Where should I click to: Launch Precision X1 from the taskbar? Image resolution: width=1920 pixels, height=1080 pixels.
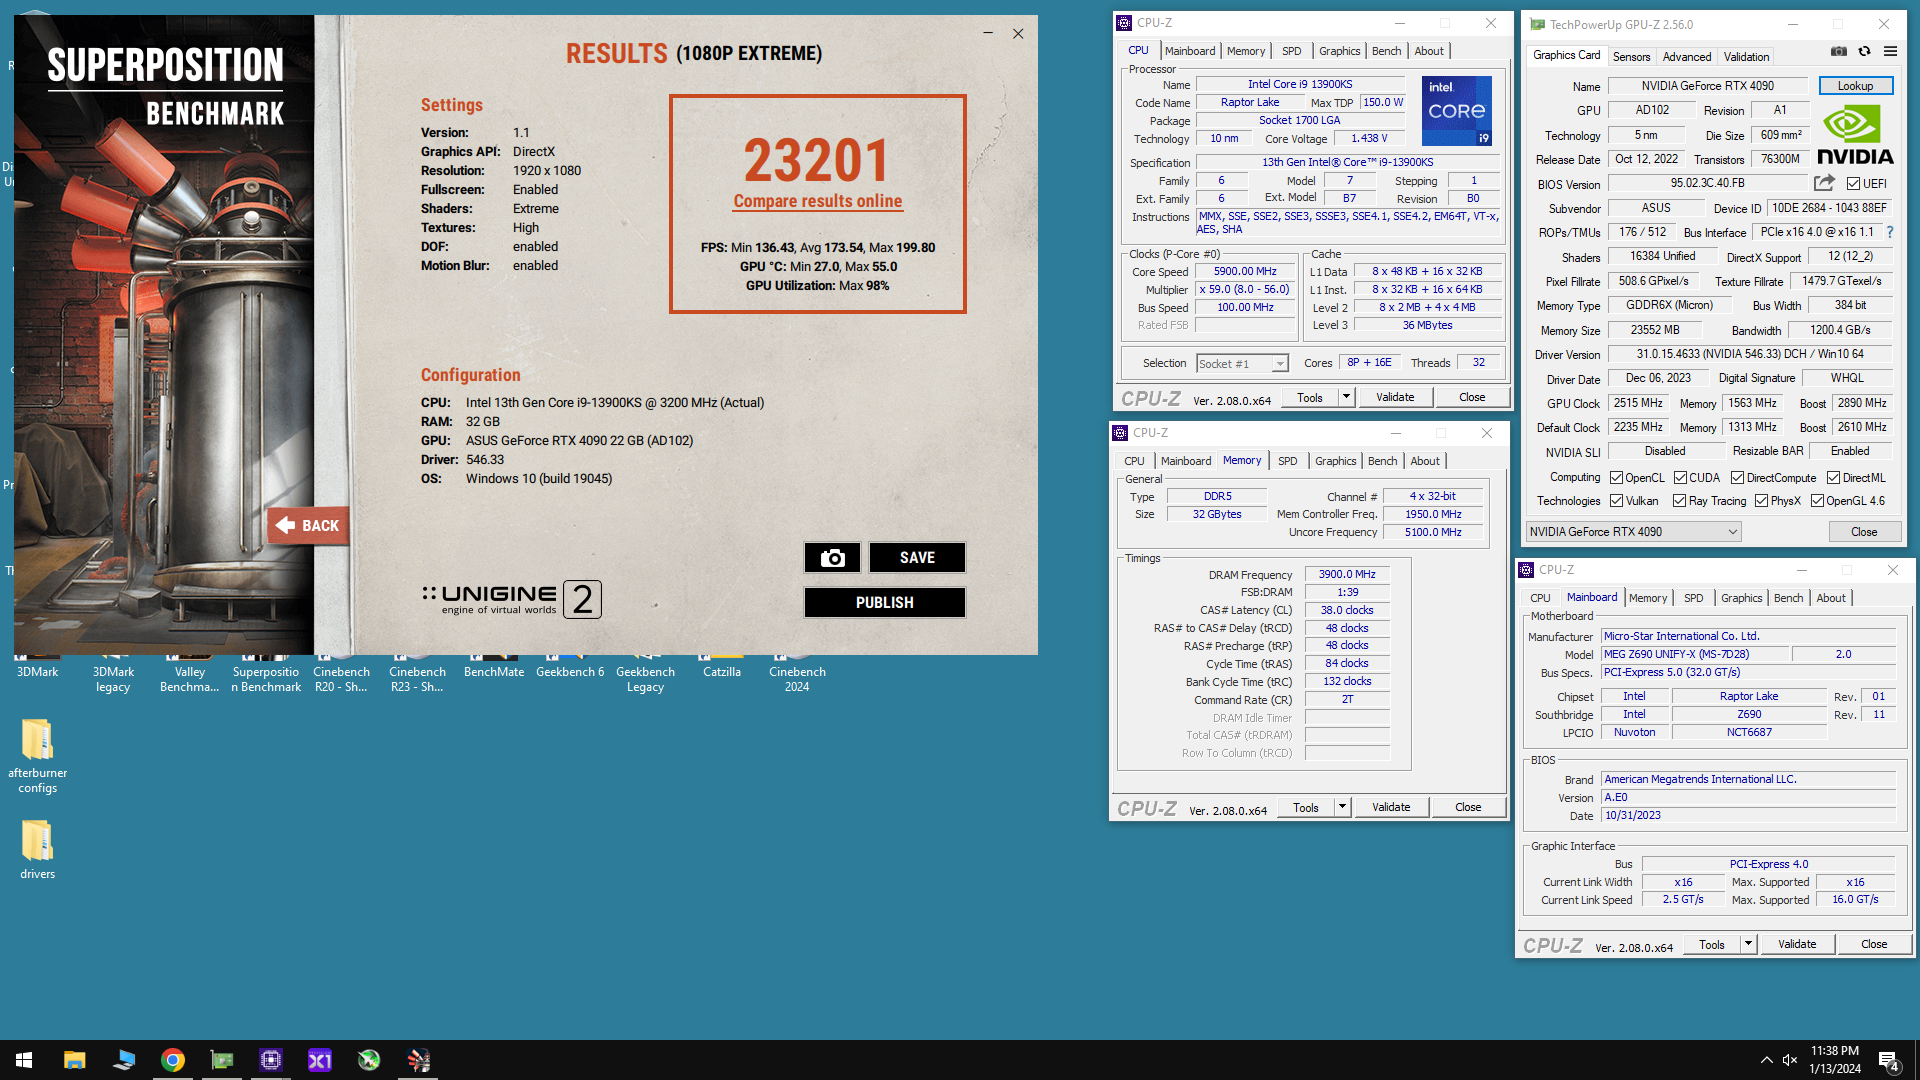click(320, 1060)
